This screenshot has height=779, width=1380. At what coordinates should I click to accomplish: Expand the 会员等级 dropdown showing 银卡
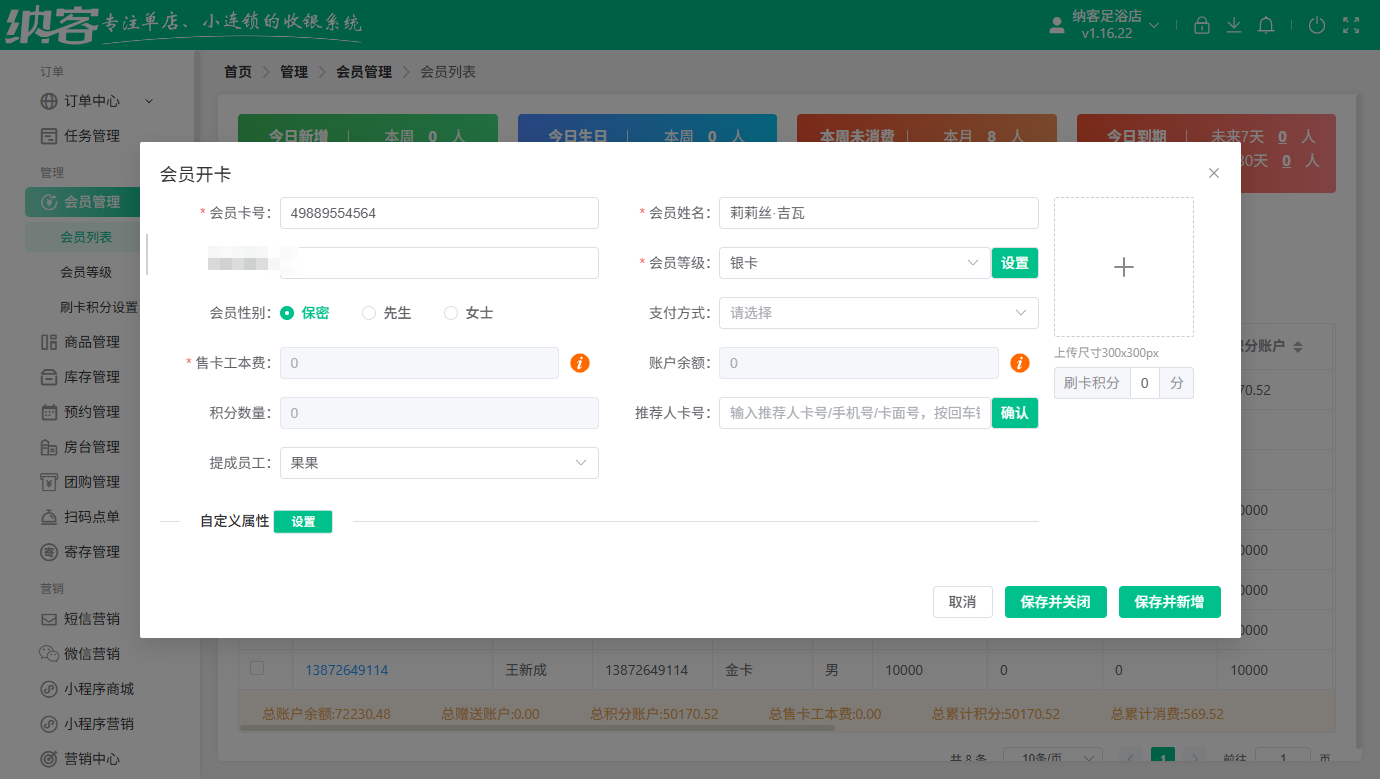click(854, 263)
